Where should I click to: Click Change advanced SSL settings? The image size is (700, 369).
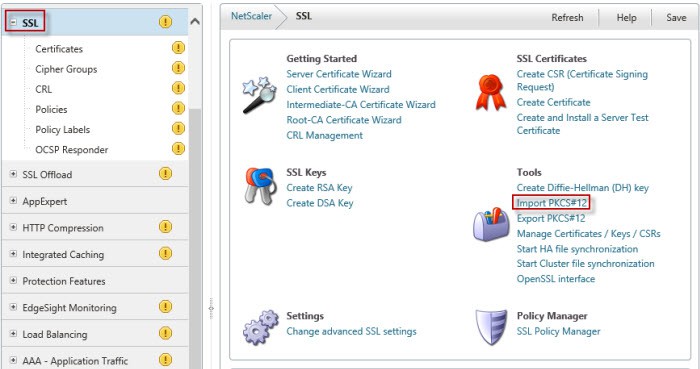[351, 332]
